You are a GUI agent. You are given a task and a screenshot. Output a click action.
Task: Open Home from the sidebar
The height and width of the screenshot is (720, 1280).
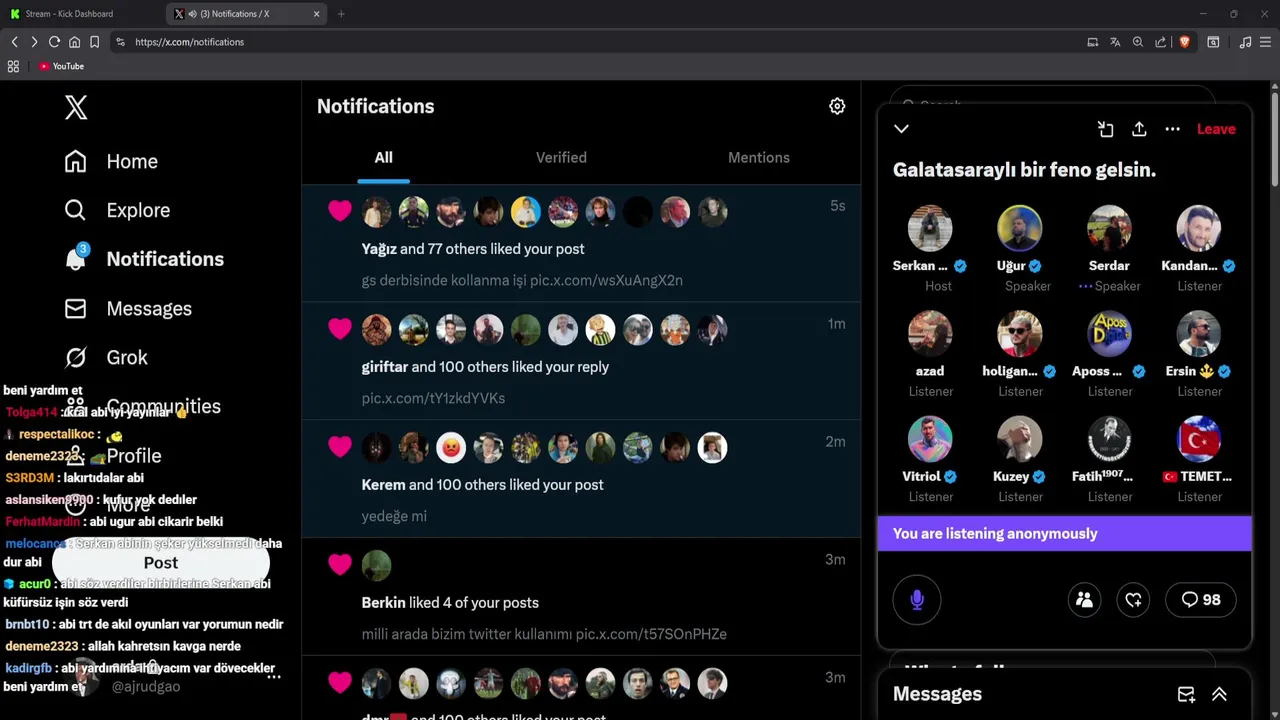coord(111,161)
